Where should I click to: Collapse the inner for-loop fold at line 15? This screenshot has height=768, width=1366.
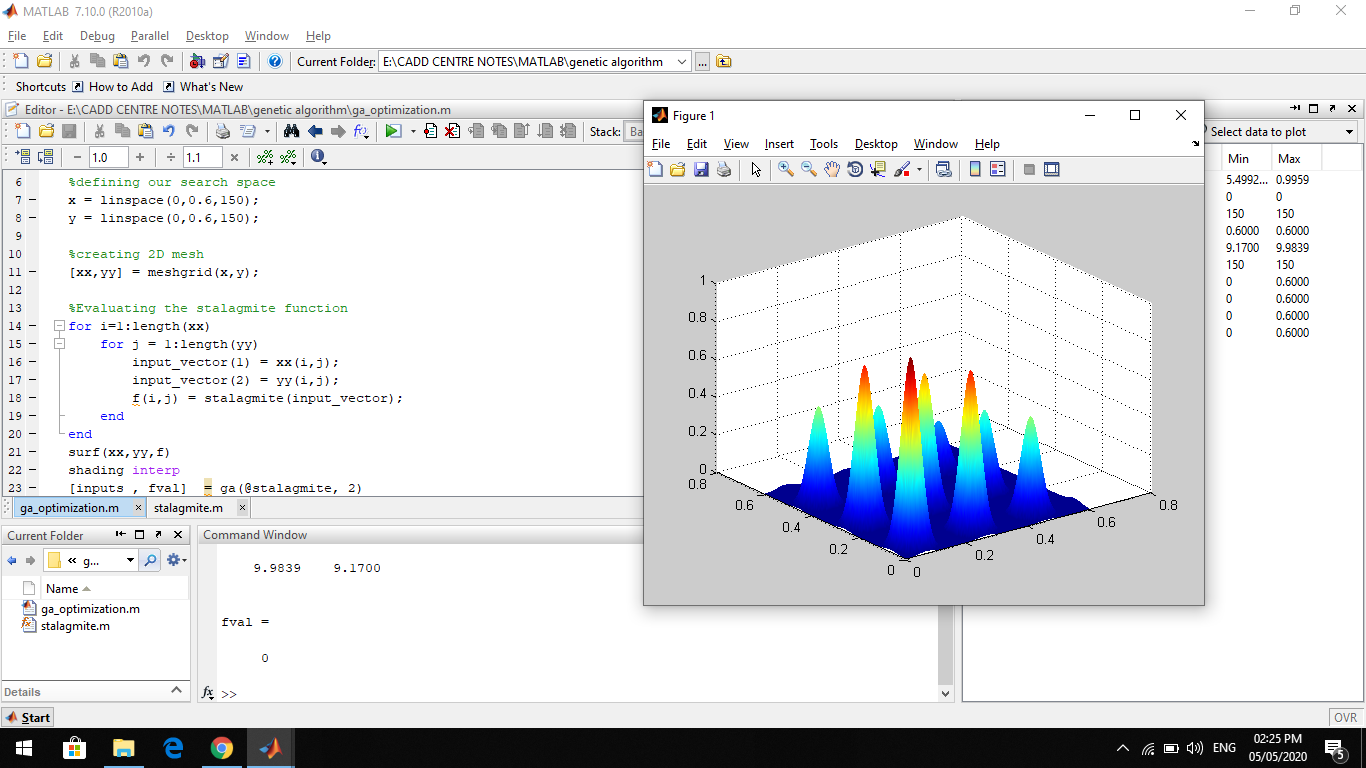click(x=59, y=344)
